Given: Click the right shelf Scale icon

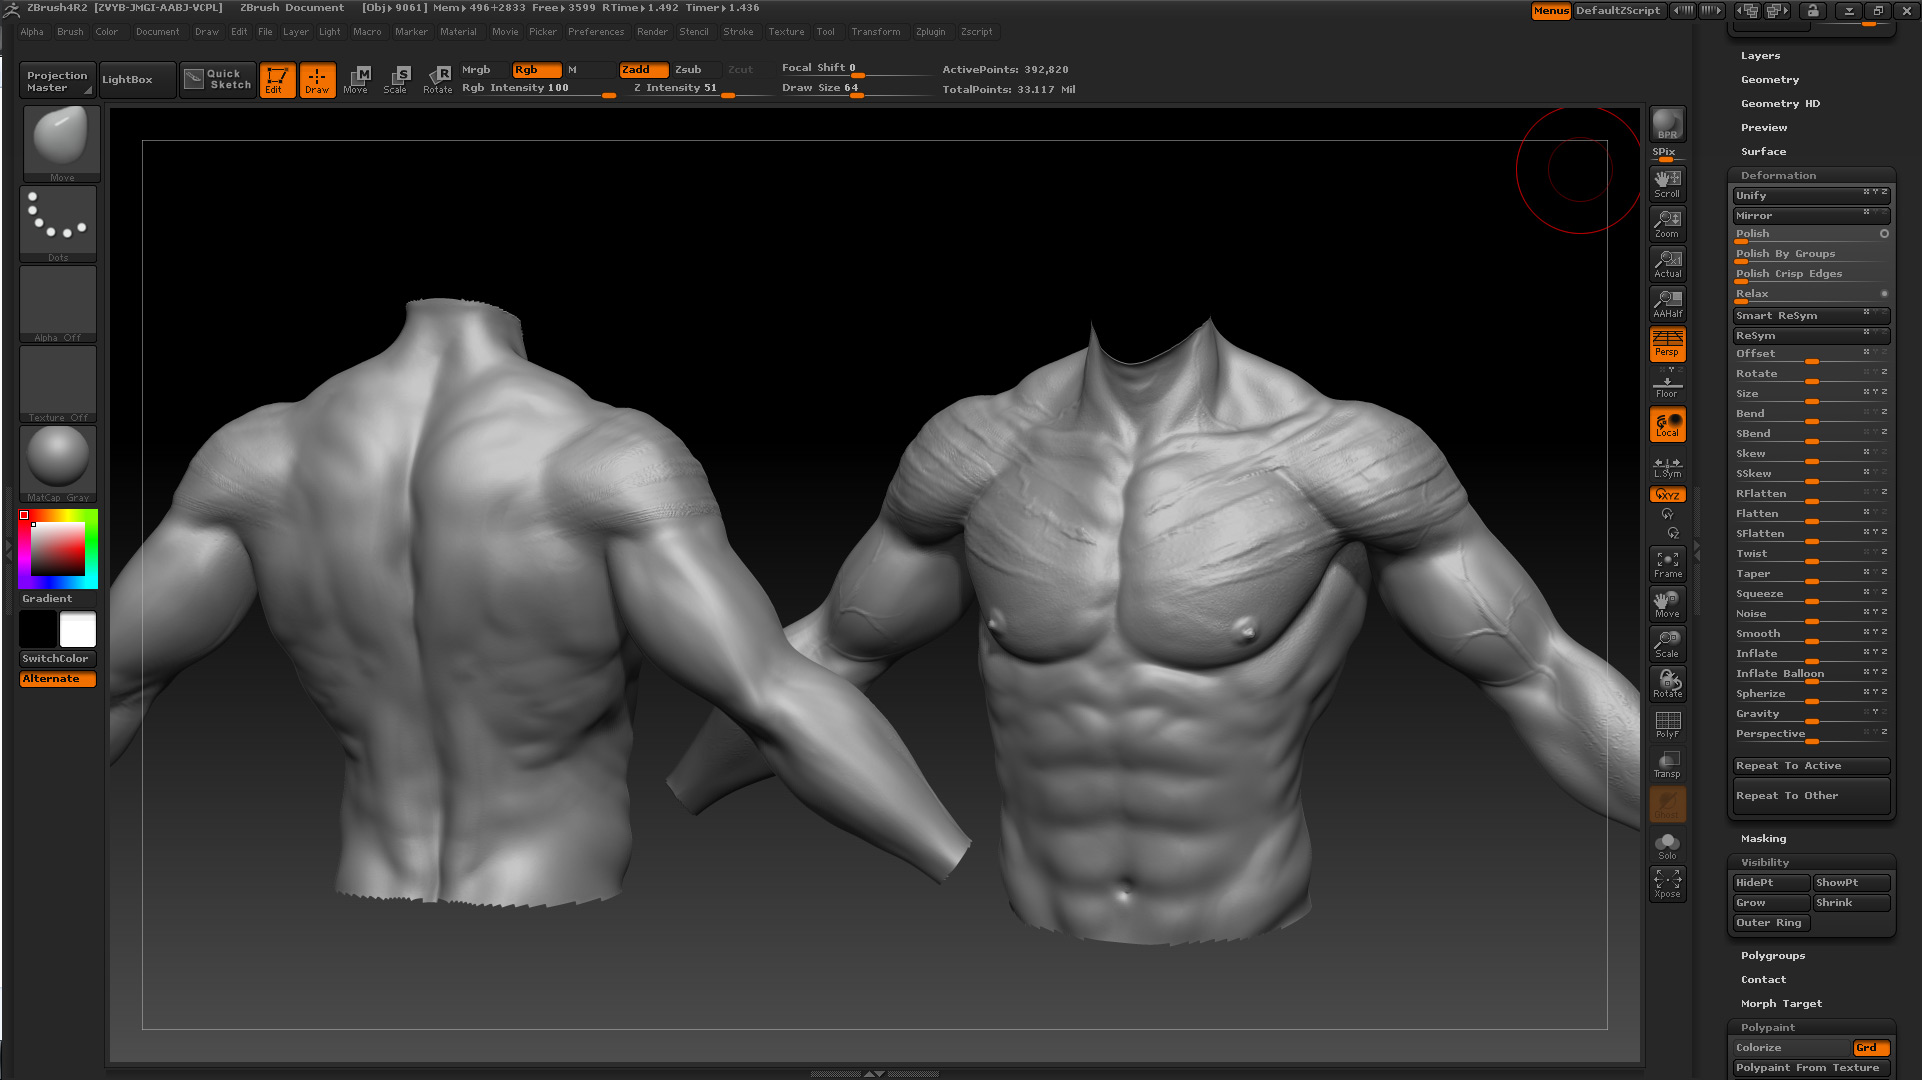Looking at the screenshot, I should (x=1667, y=644).
